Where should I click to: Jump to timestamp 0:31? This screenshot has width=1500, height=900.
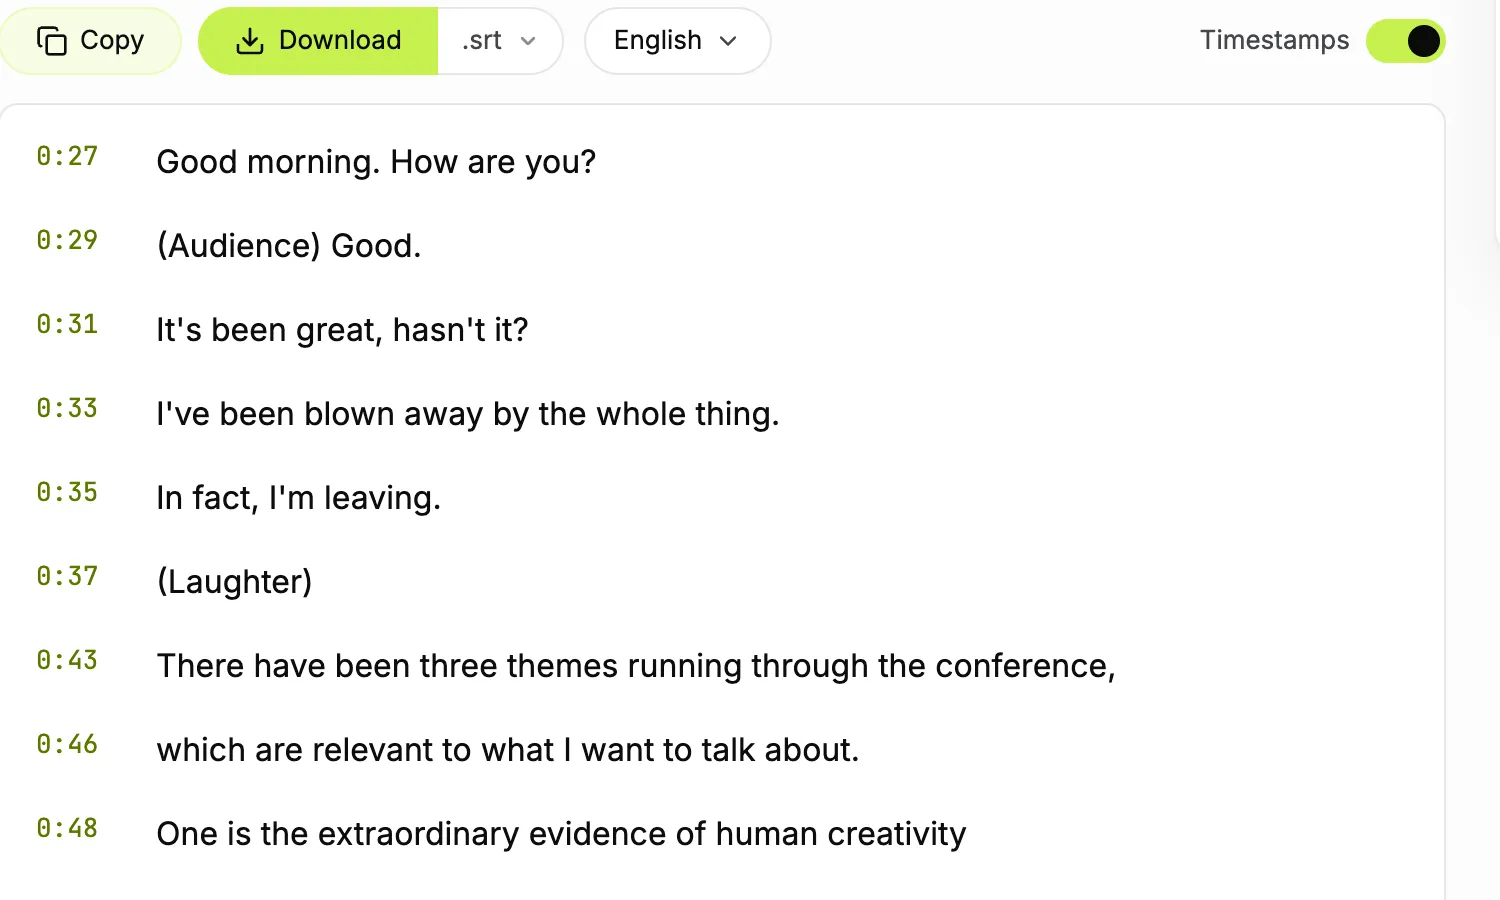coord(67,324)
